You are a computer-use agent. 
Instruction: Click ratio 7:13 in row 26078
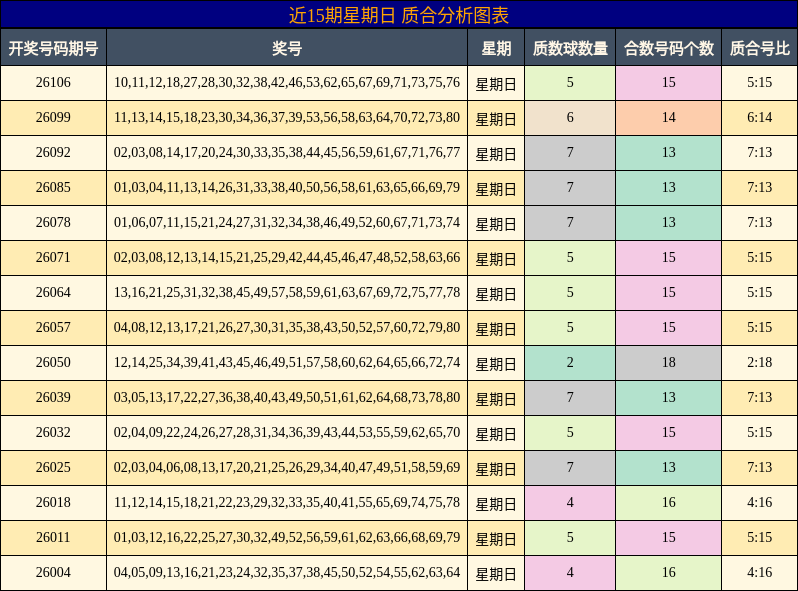[x=759, y=222]
